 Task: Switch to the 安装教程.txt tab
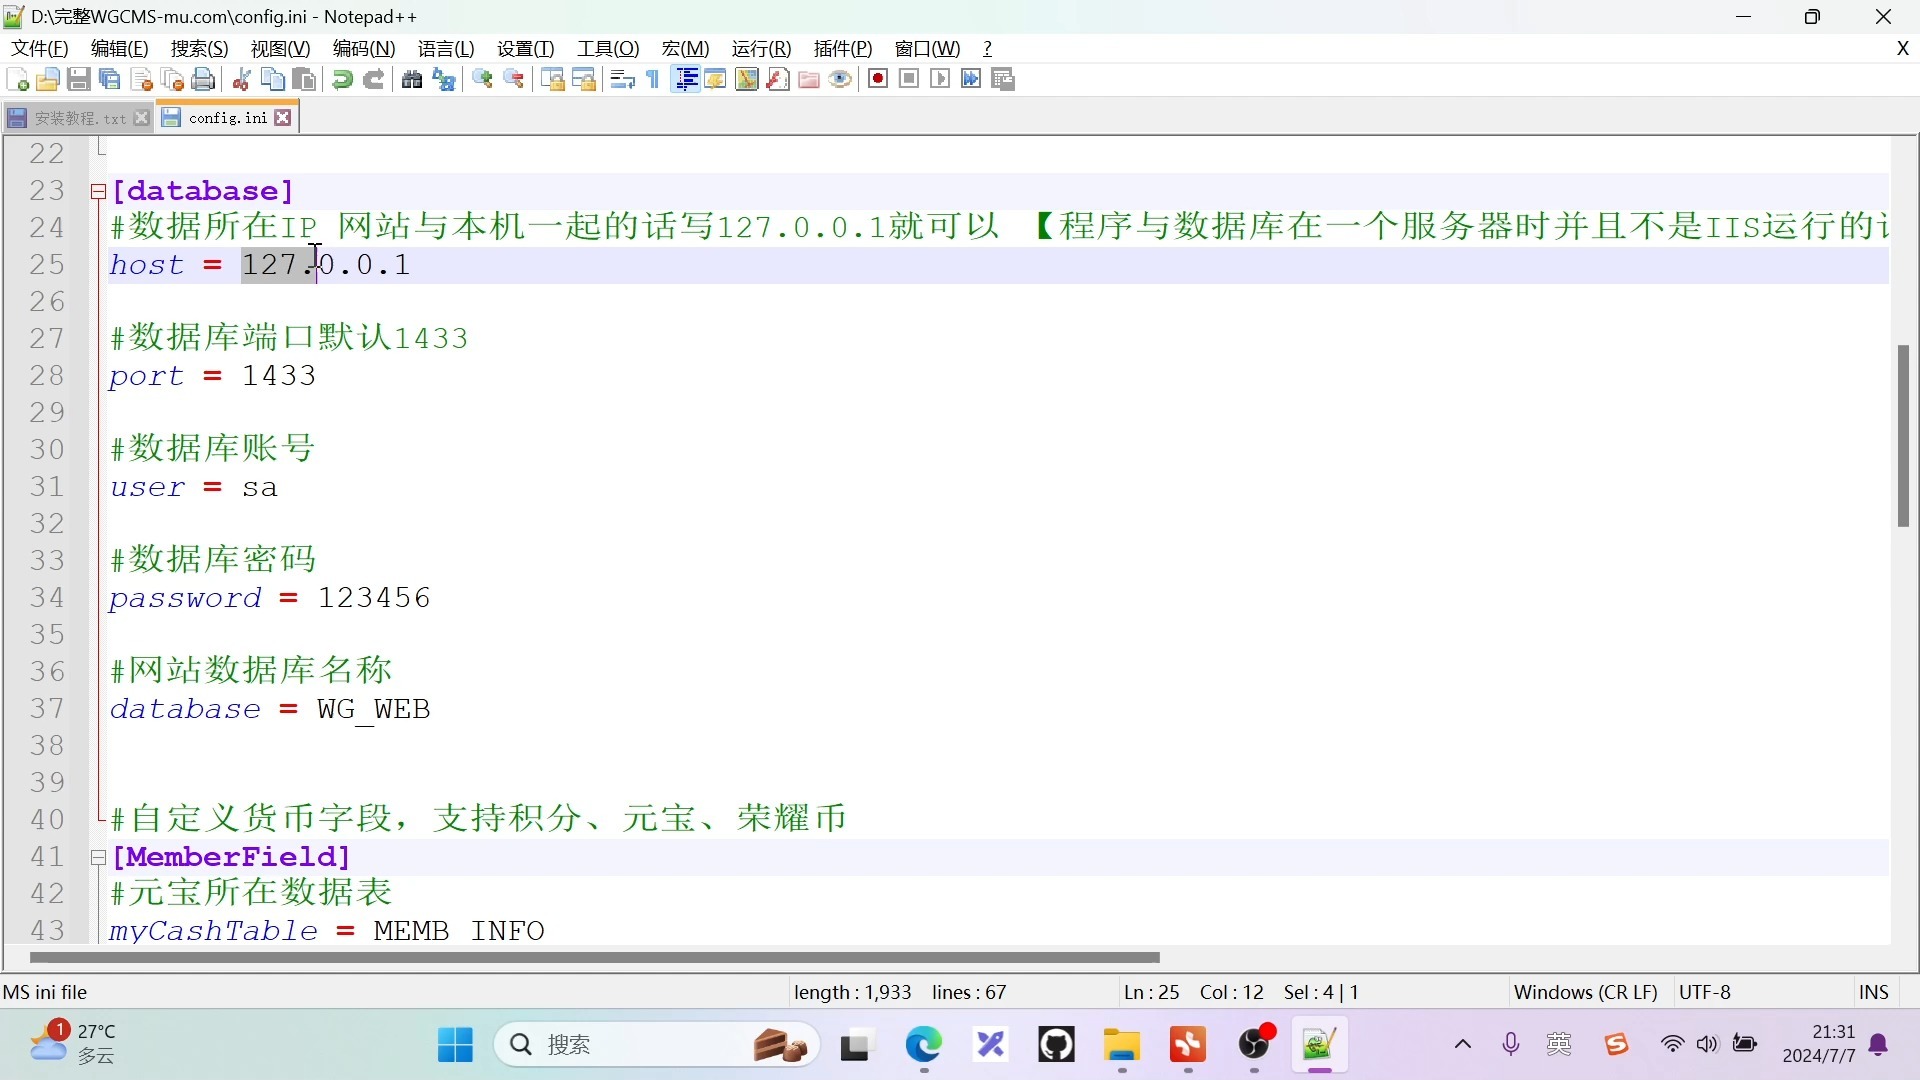[x=80, y=118]
